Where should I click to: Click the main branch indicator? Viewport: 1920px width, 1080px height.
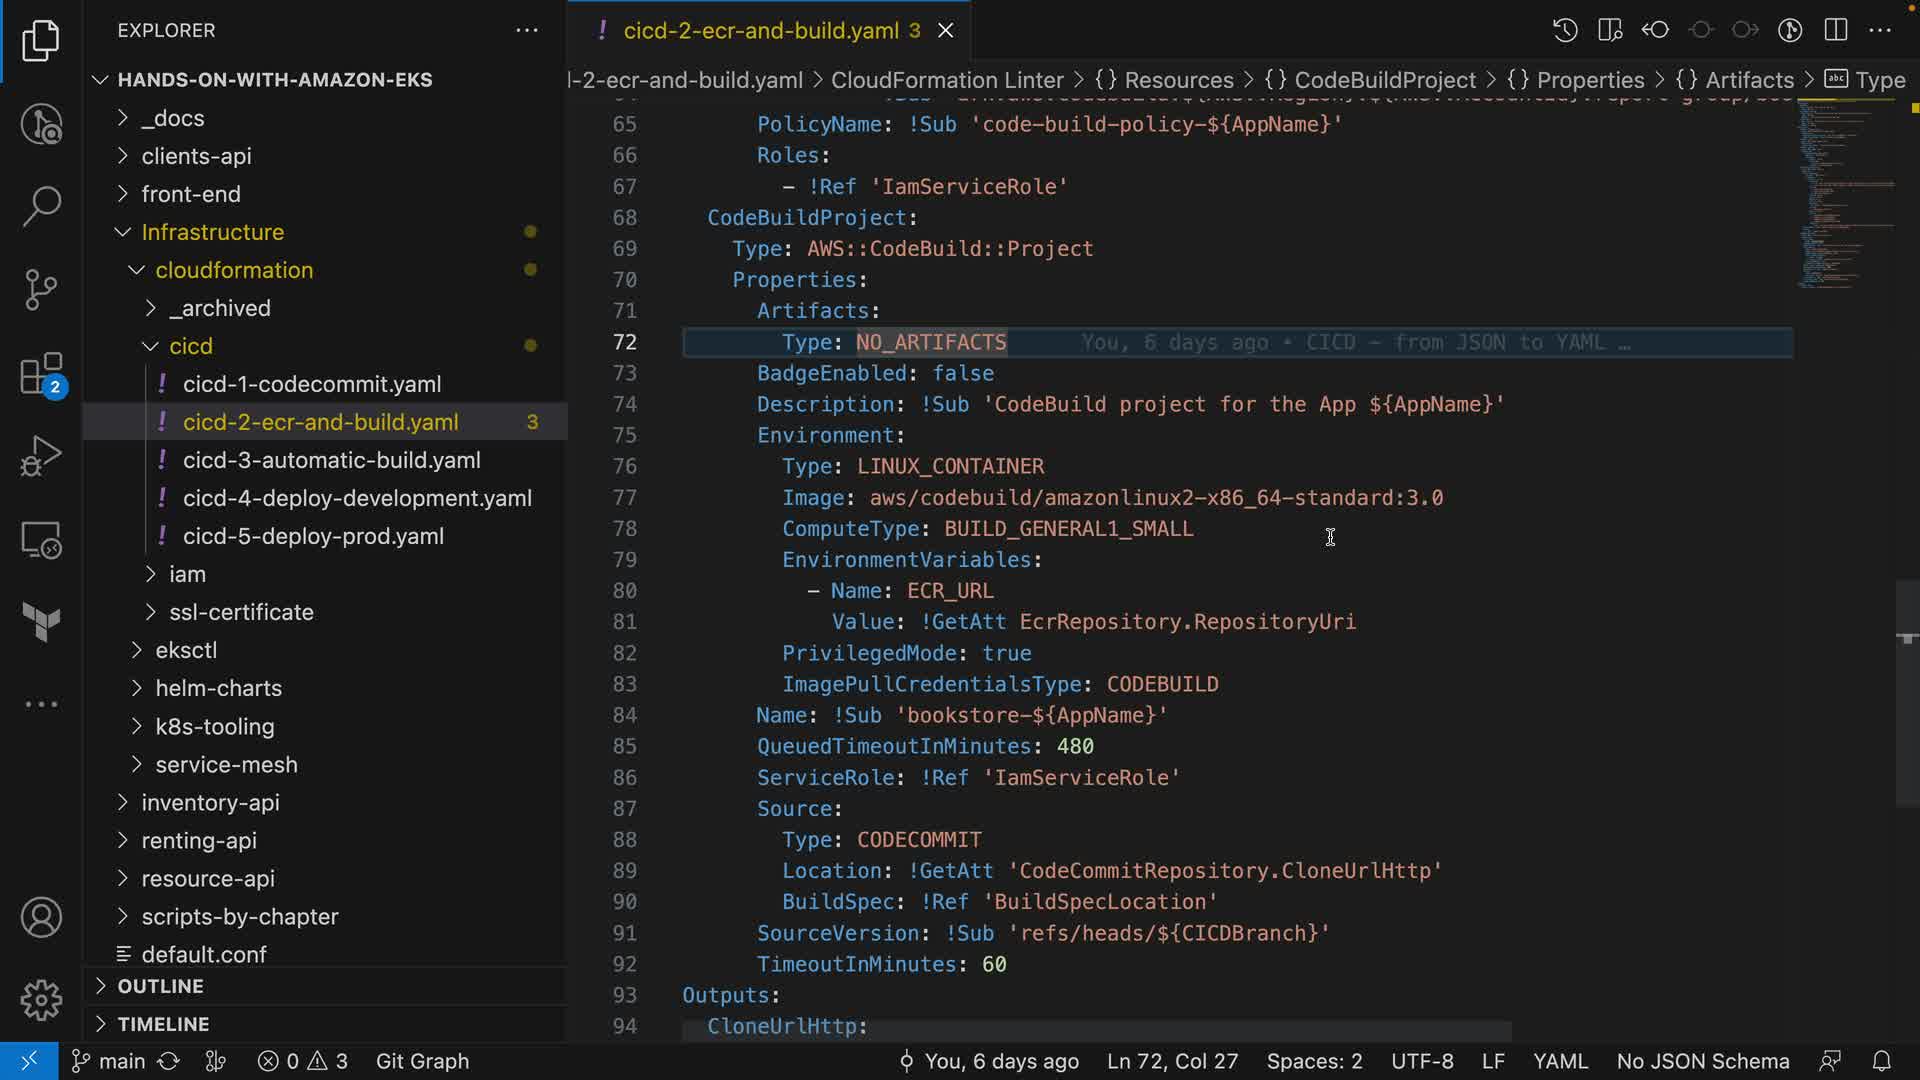click(110, 1061)
